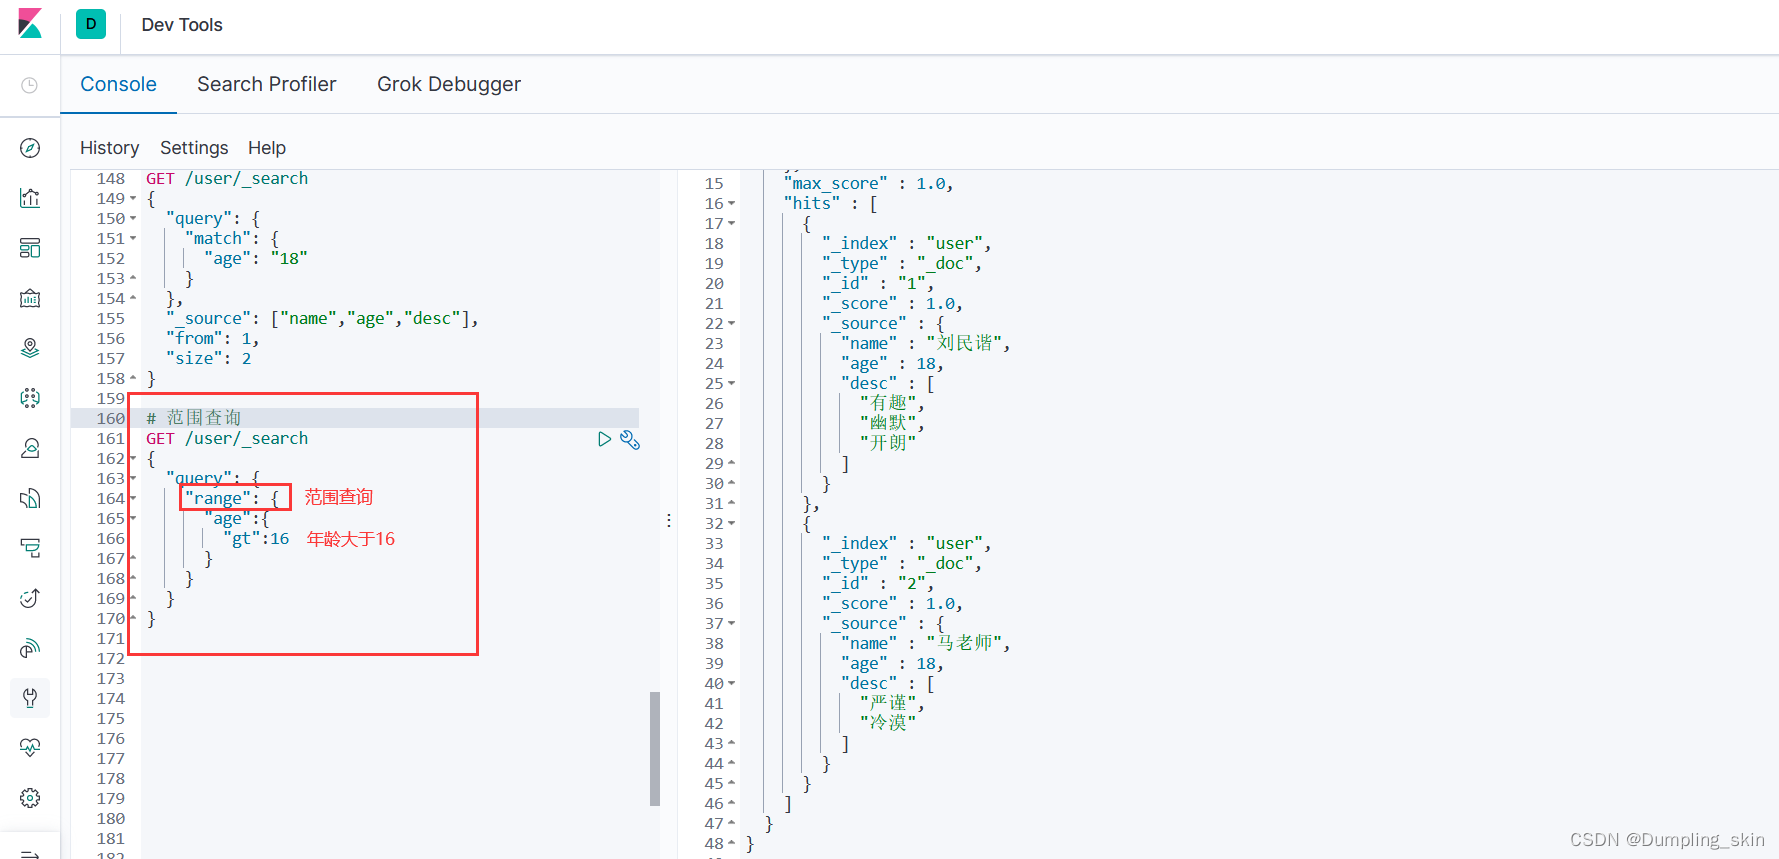Click the Dev Tools breadcrumb title
This screenshot has height=859, width=1779.
[x=182, y=25]
